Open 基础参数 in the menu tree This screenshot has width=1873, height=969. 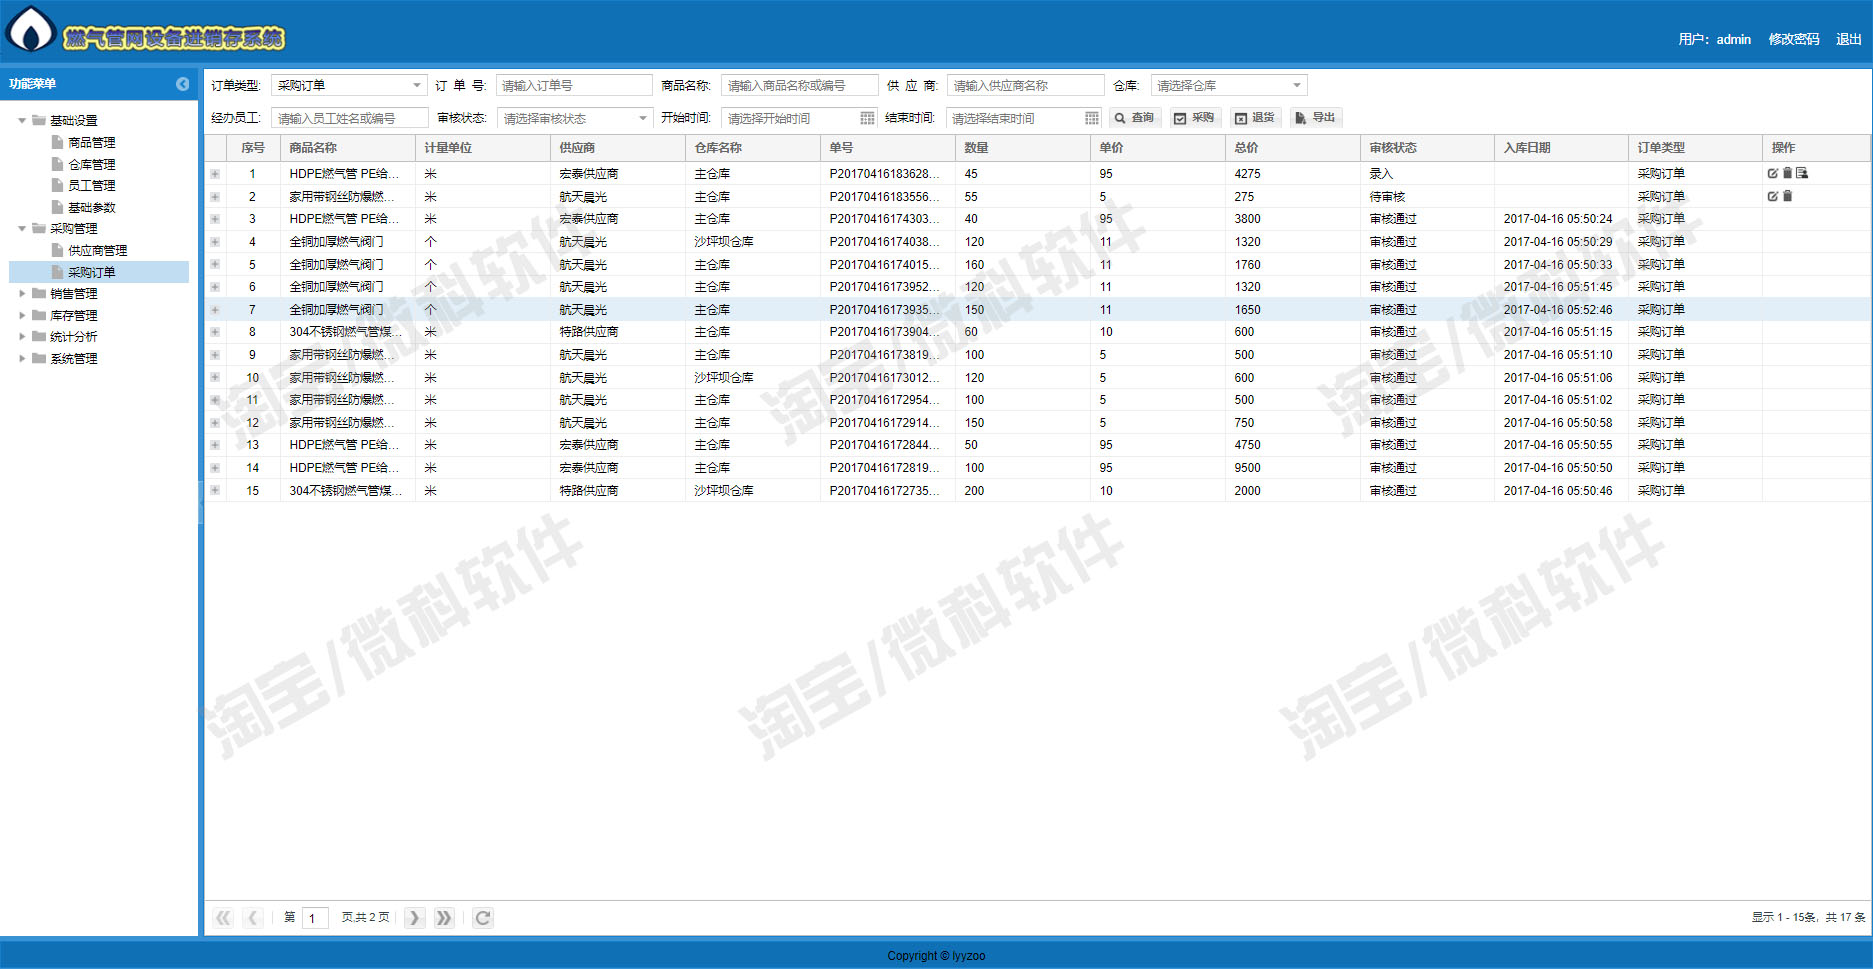click(x=91, y=207)
